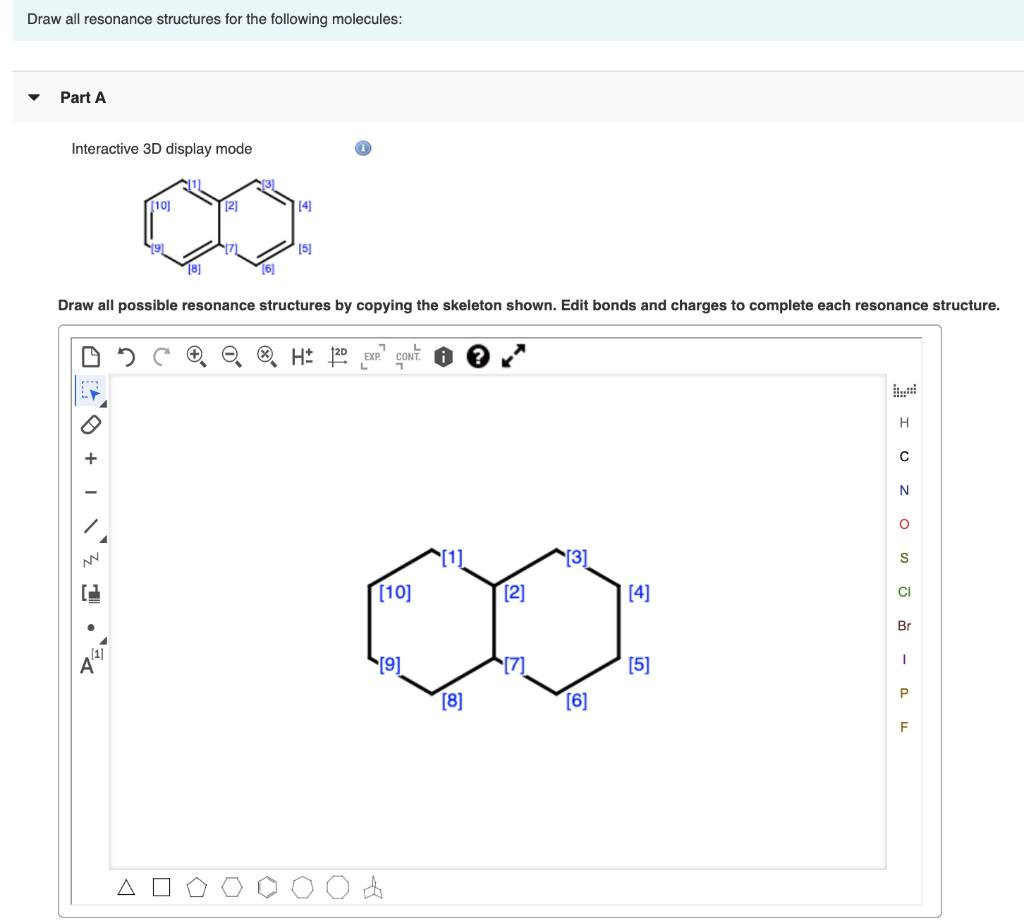Collapse the Part A section
1024x921 pixels.
(x=33, y=97)
